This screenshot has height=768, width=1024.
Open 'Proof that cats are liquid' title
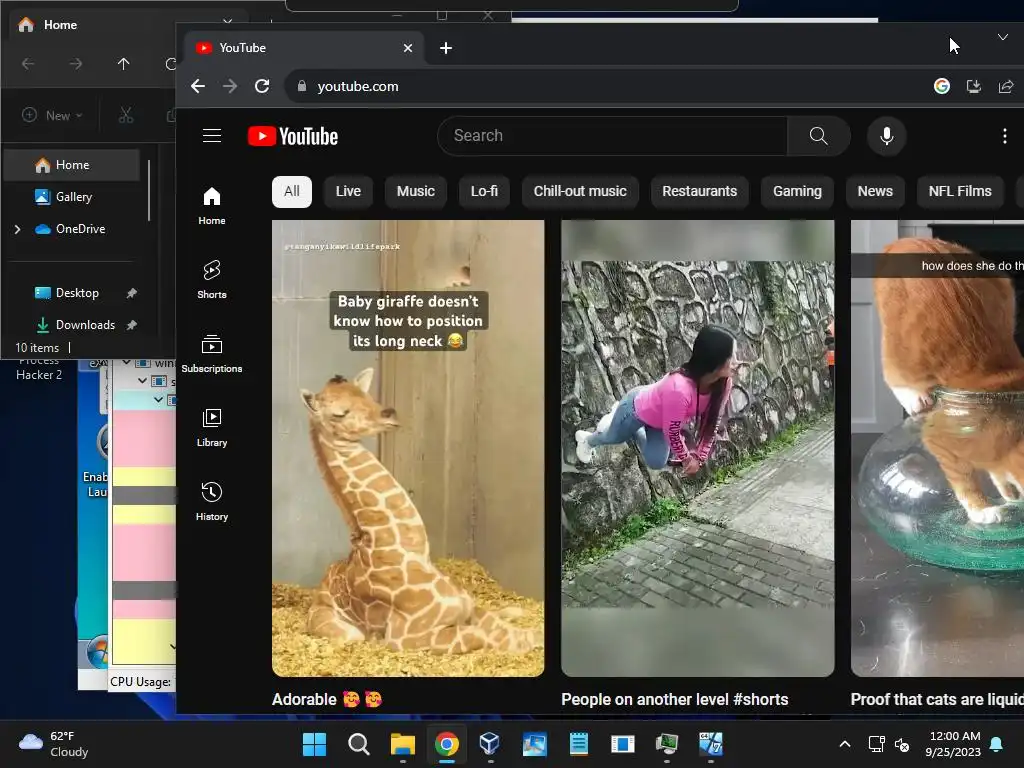[937, 699]
